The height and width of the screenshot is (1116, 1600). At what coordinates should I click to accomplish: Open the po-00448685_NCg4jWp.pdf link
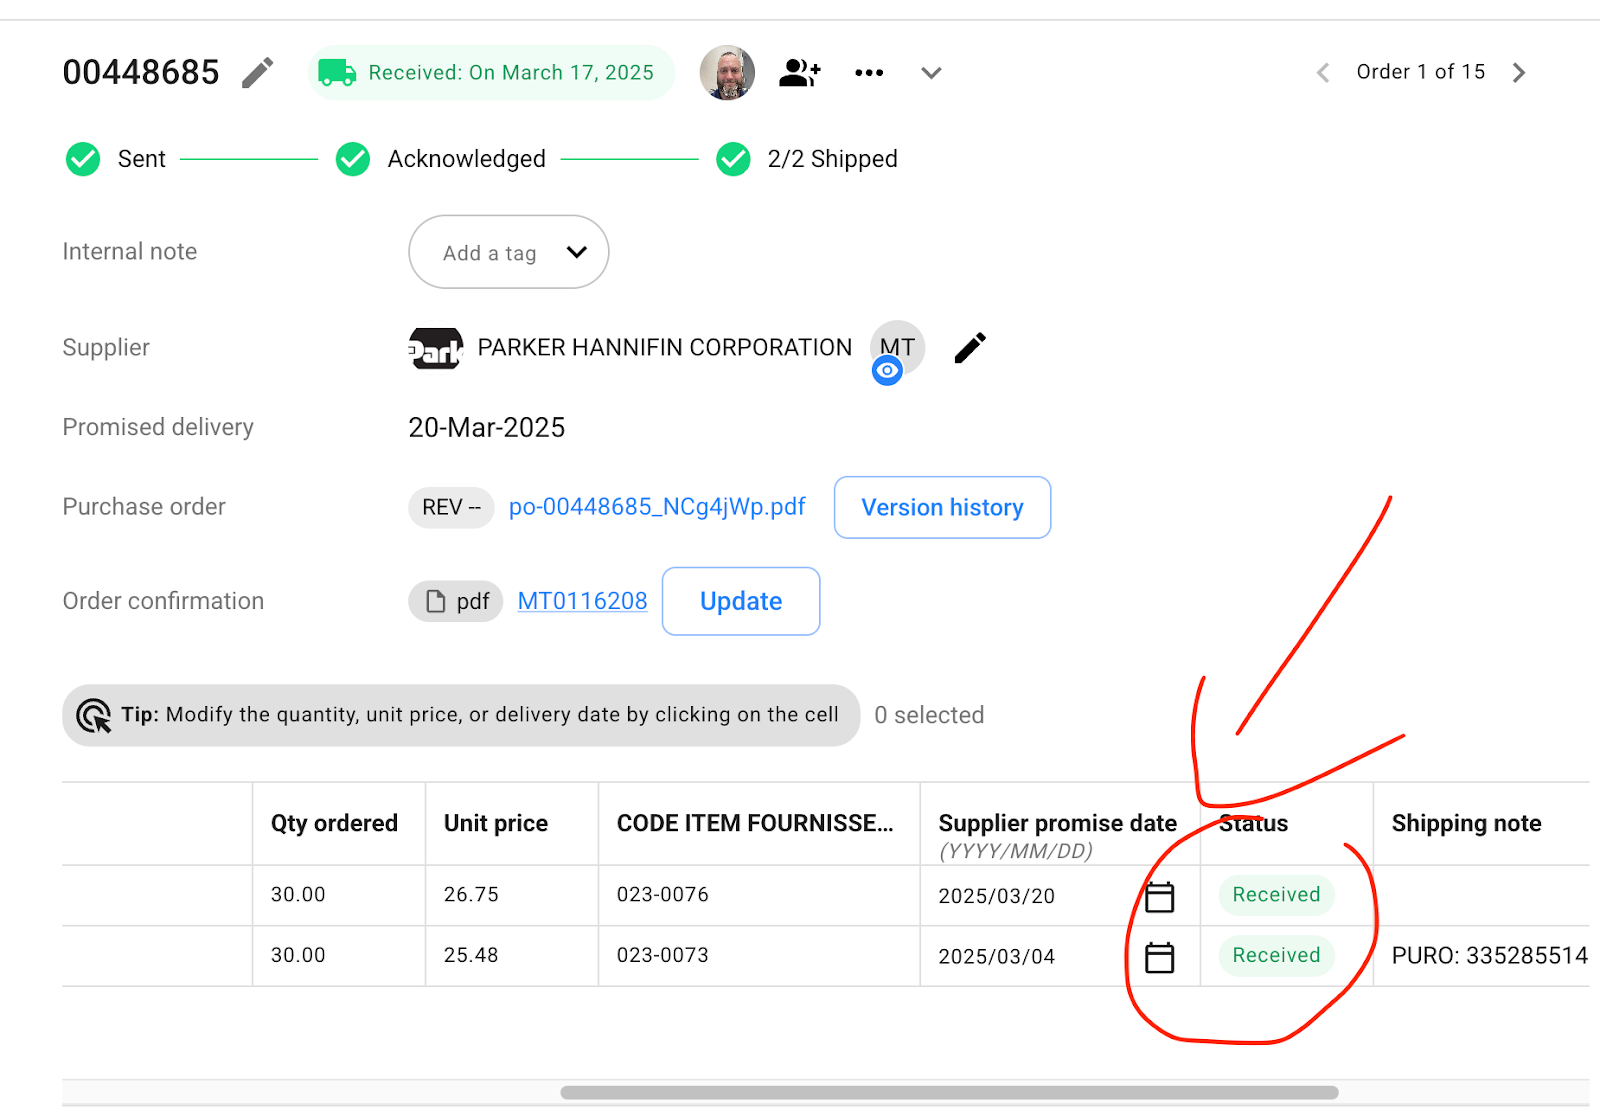(657, 507)
